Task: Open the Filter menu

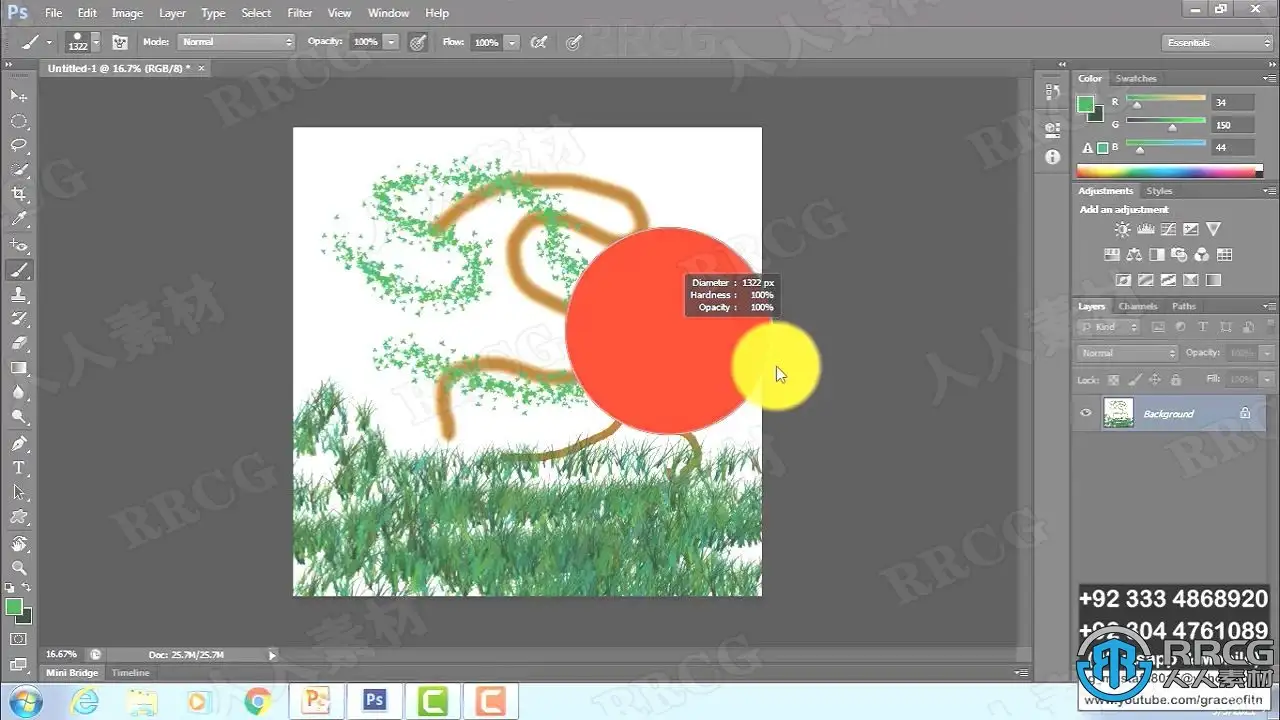Action: (300, 13)
